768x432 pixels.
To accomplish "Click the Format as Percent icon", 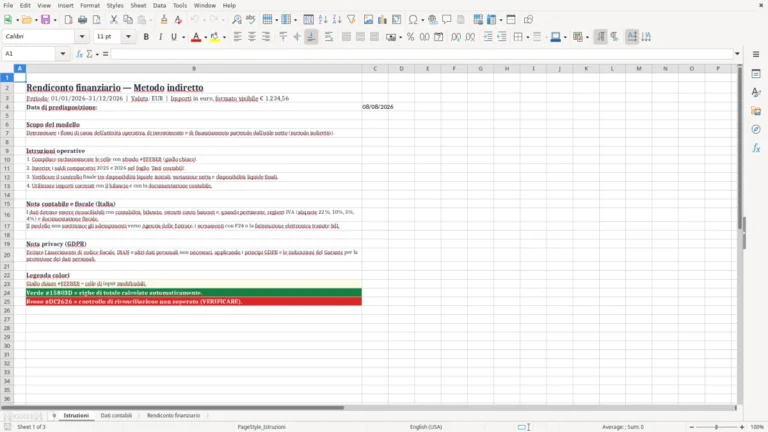I will pos(410,37).
